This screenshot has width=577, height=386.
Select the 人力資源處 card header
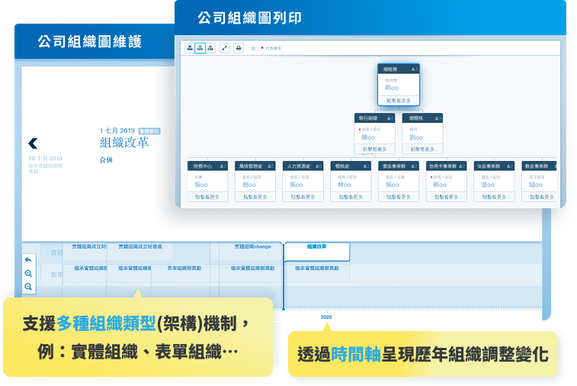pyautogui.click(x=303, y=166)
